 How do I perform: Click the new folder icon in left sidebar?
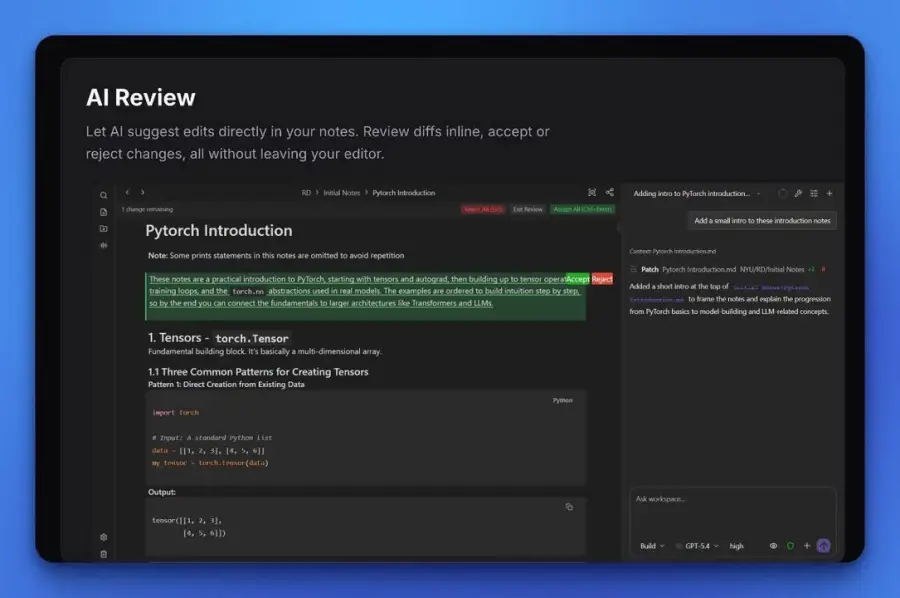tap(103, 228)
